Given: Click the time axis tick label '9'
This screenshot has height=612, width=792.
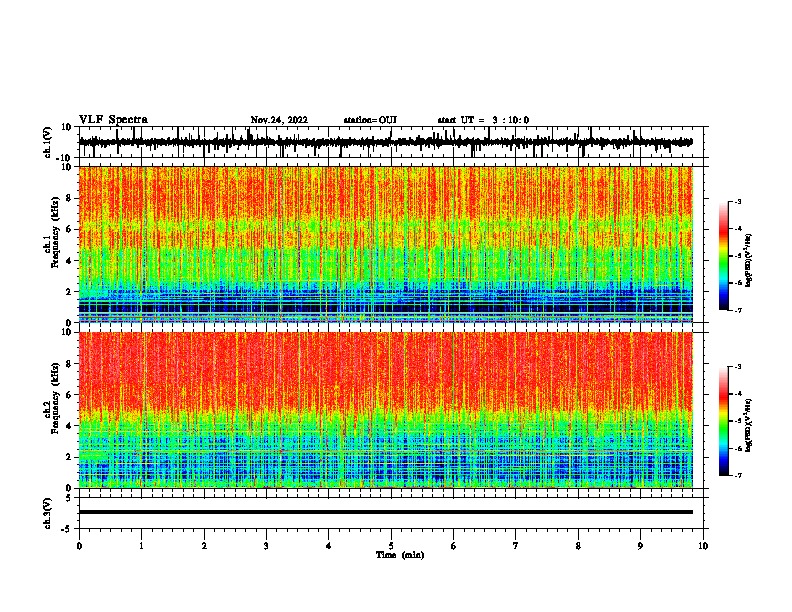Looking at the screenshot, I should click(x=640, y=546).
